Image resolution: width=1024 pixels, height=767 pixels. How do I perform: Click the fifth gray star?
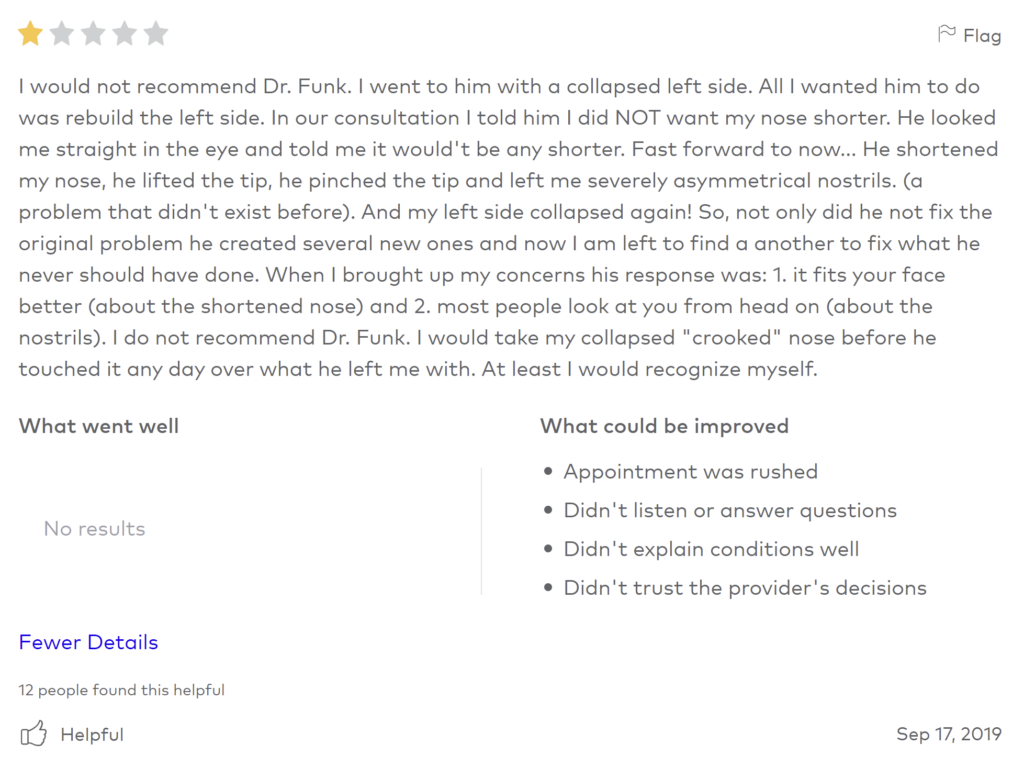tap(156, 33)
